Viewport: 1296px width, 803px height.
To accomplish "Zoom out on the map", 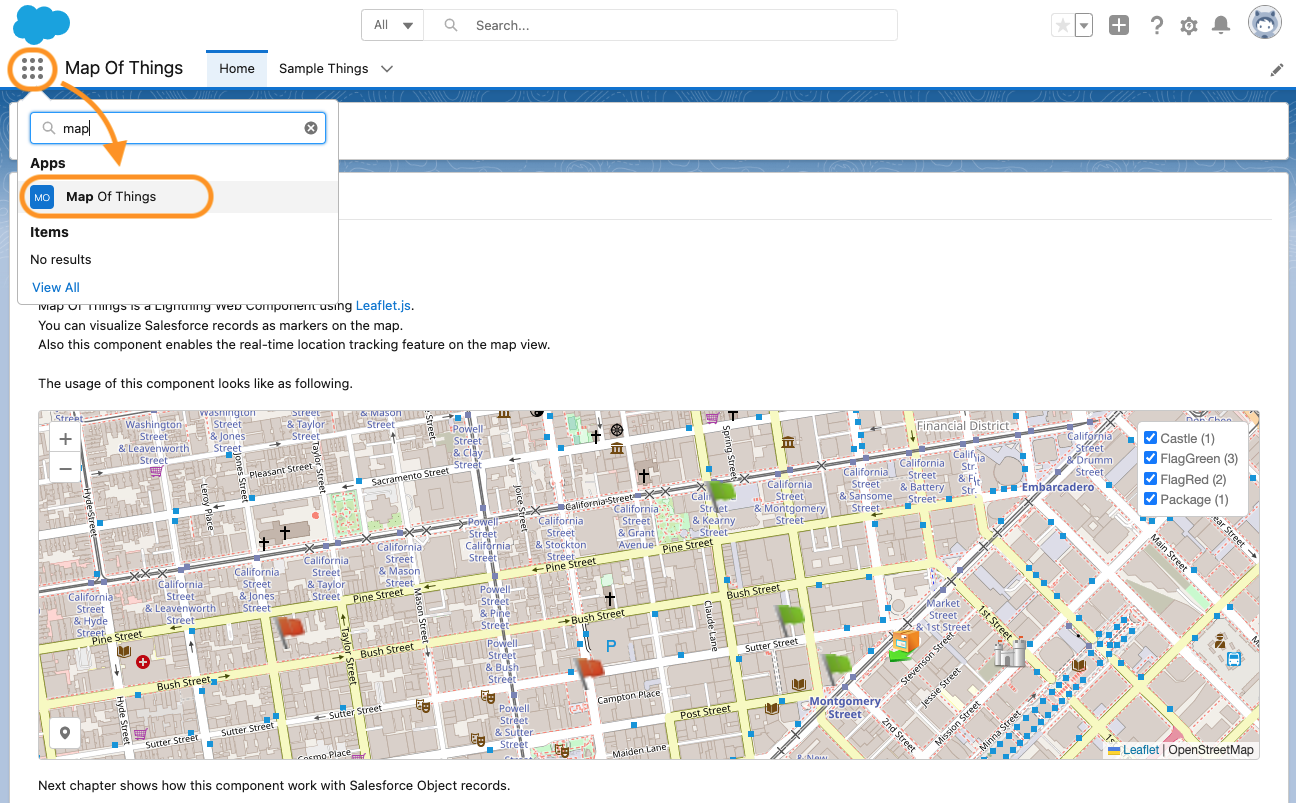I will [x=65, y=468].
